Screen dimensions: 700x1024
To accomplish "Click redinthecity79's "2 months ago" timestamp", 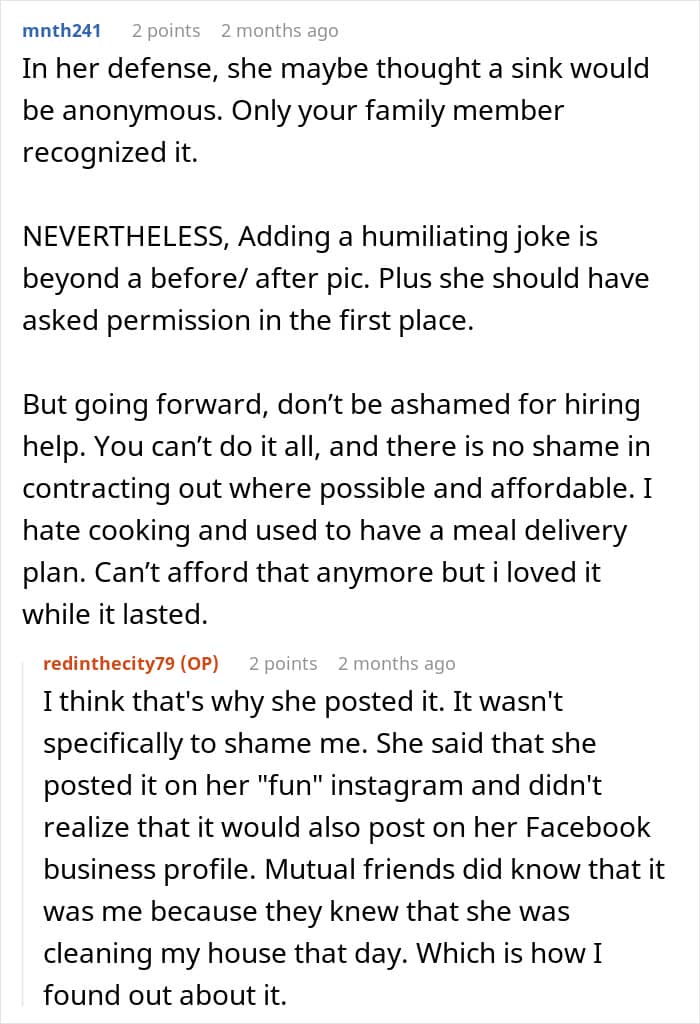I will point(396,663).
